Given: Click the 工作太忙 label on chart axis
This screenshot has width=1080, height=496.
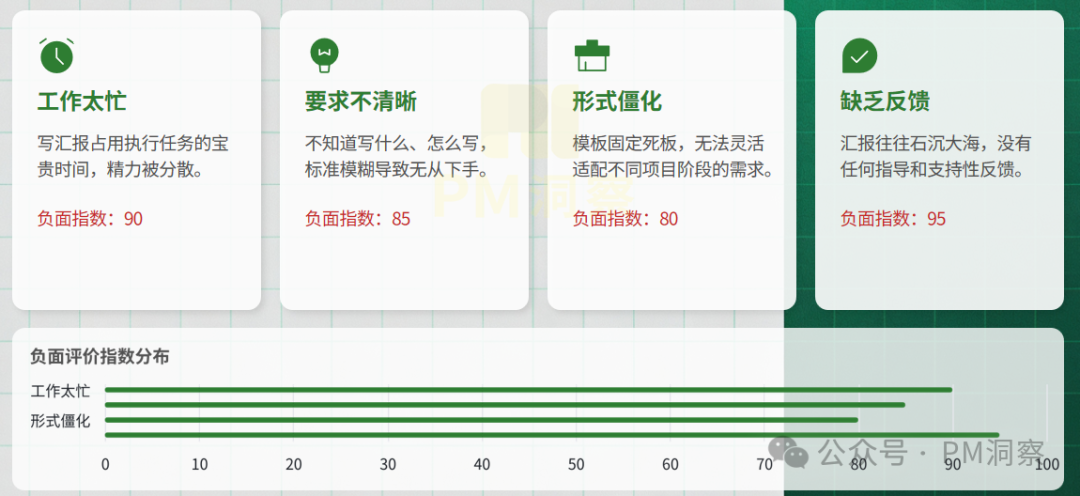Looking at the screenshot, I should 60,391.
